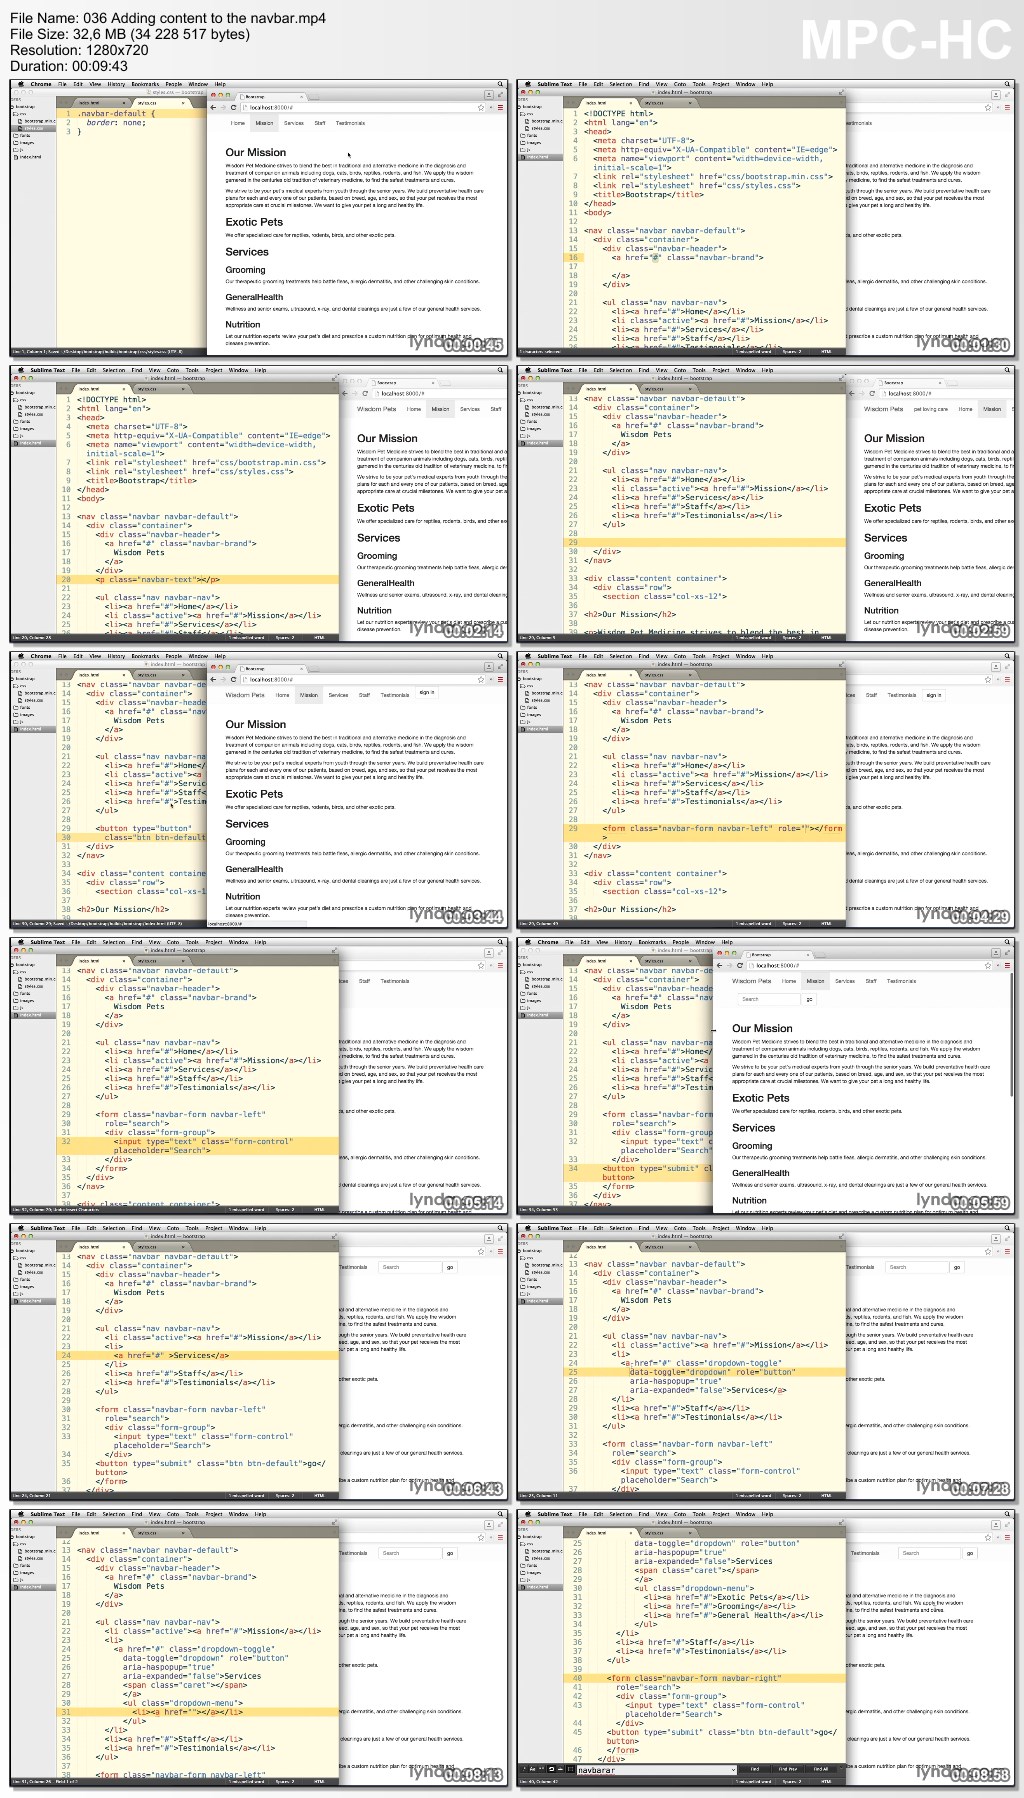In the 00:08:58 frame, click the Find All button
1024x1798 pixels.
[821, 1769]
